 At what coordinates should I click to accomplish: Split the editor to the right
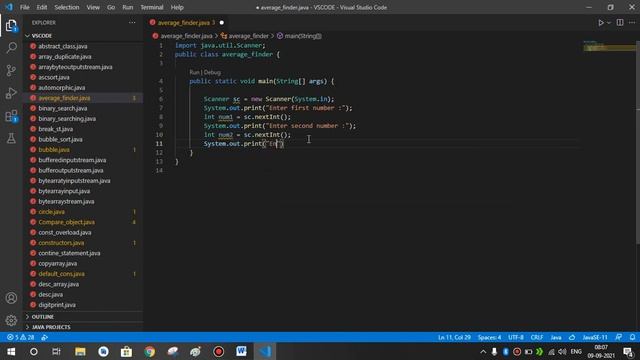click(620, 23)
